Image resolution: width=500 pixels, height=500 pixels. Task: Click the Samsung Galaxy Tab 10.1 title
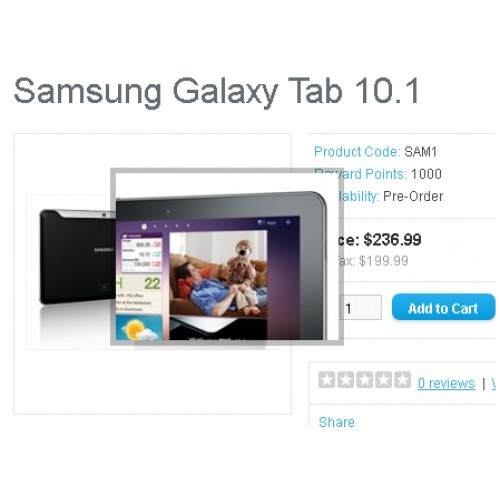click(x=216, y=91)
